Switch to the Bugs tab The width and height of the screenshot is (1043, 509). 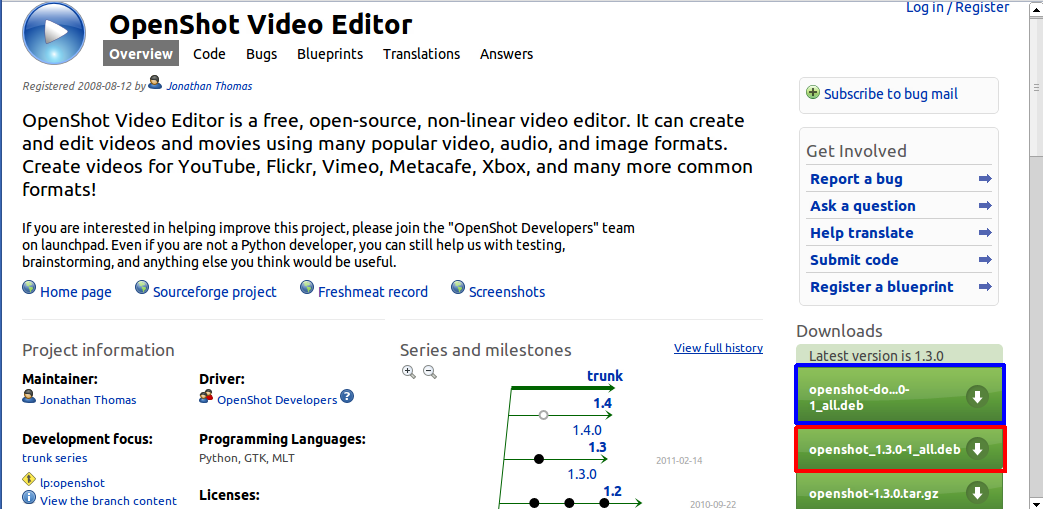(261, 54)
